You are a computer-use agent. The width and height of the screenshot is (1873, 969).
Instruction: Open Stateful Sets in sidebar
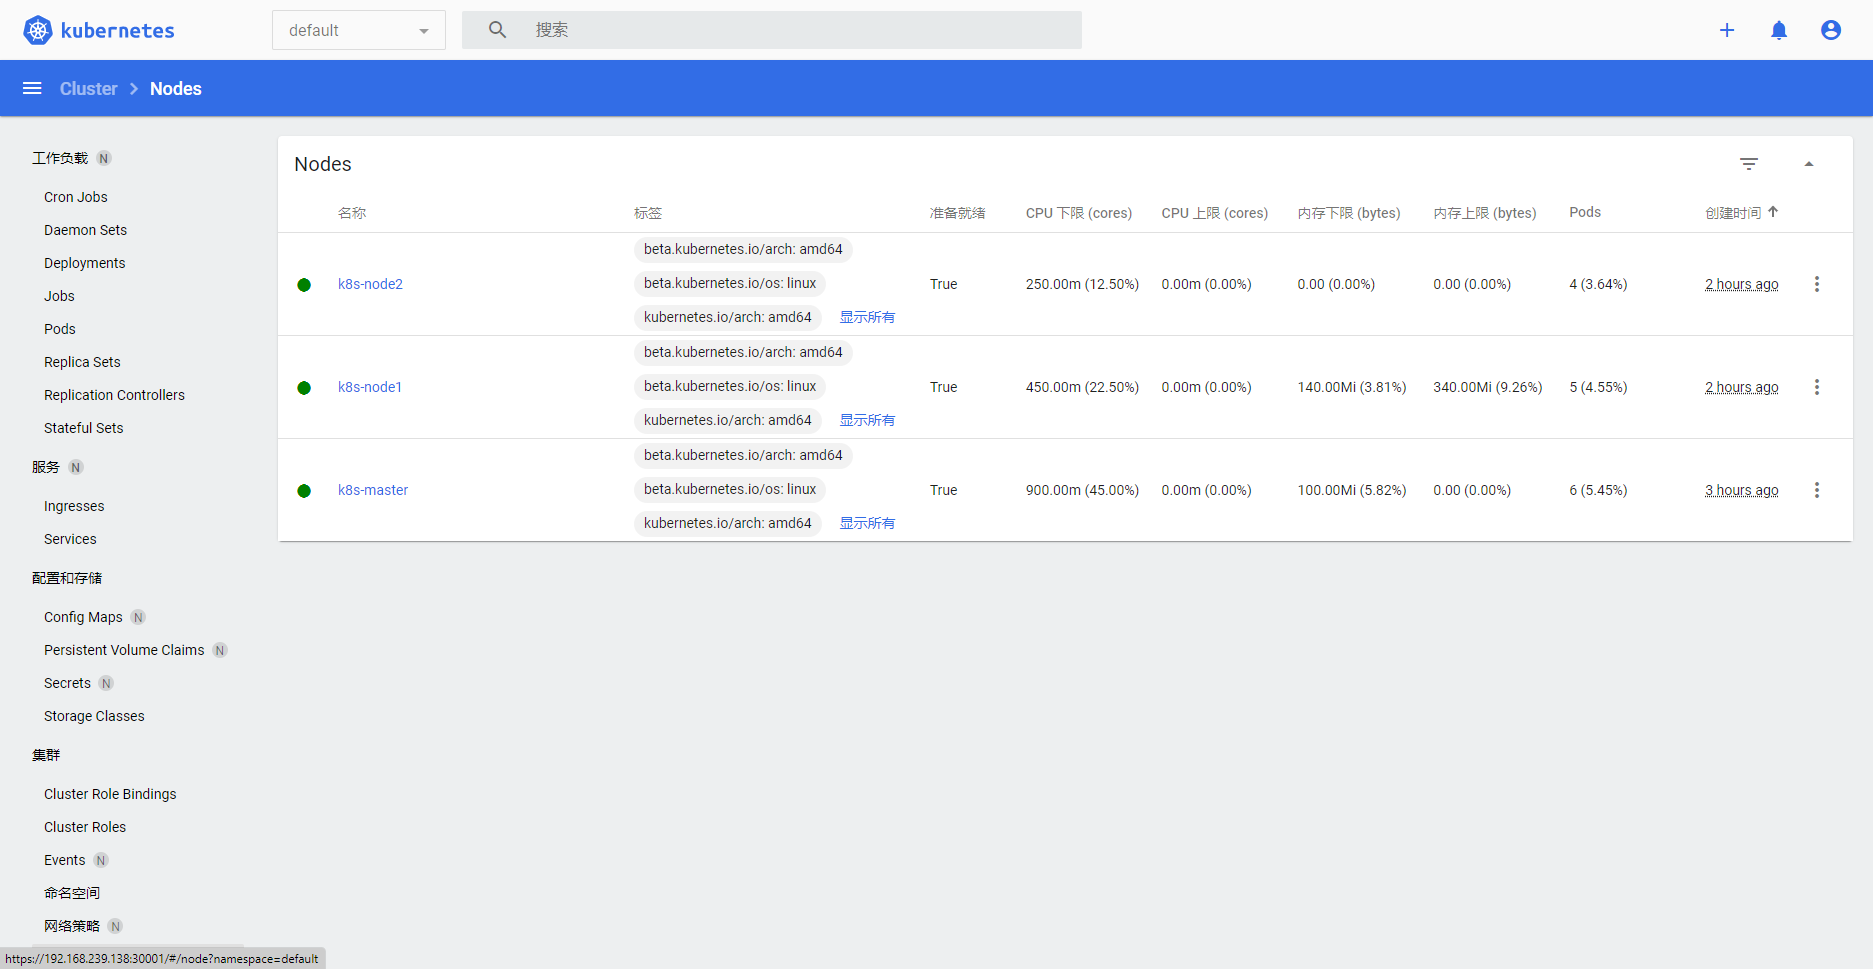(x=84, y=428)
